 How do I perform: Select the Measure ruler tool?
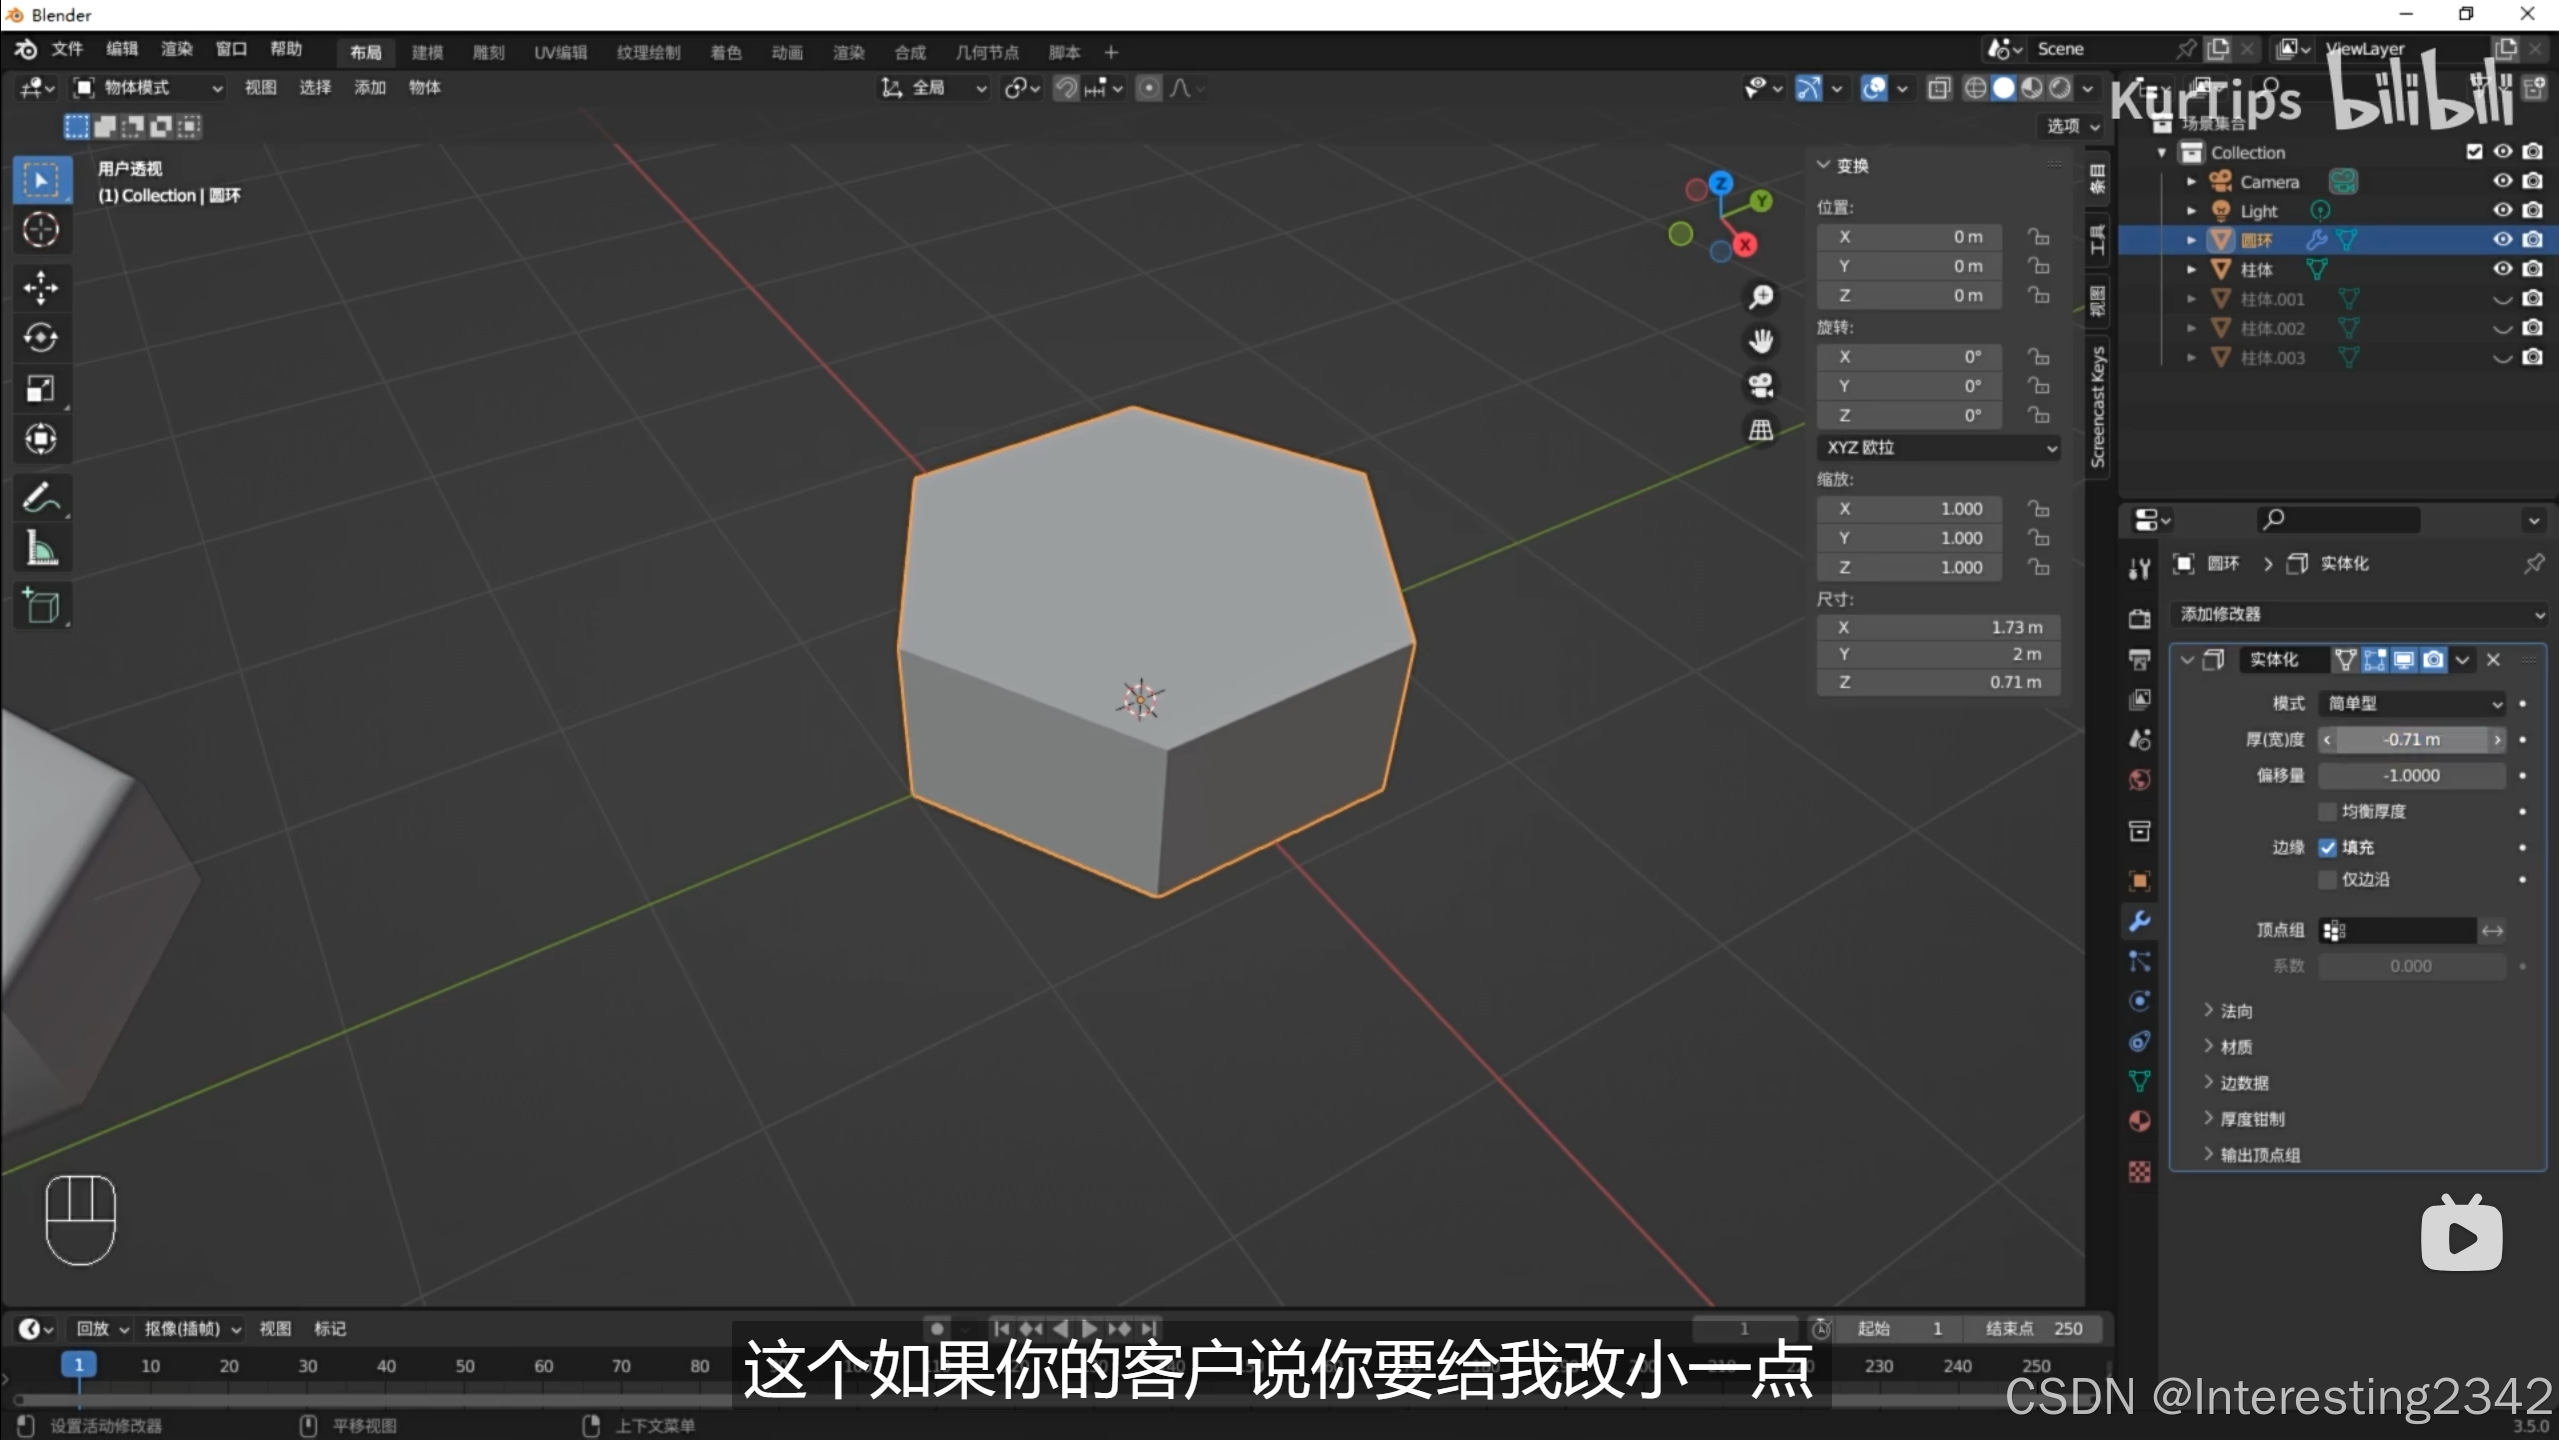(41, 548)
